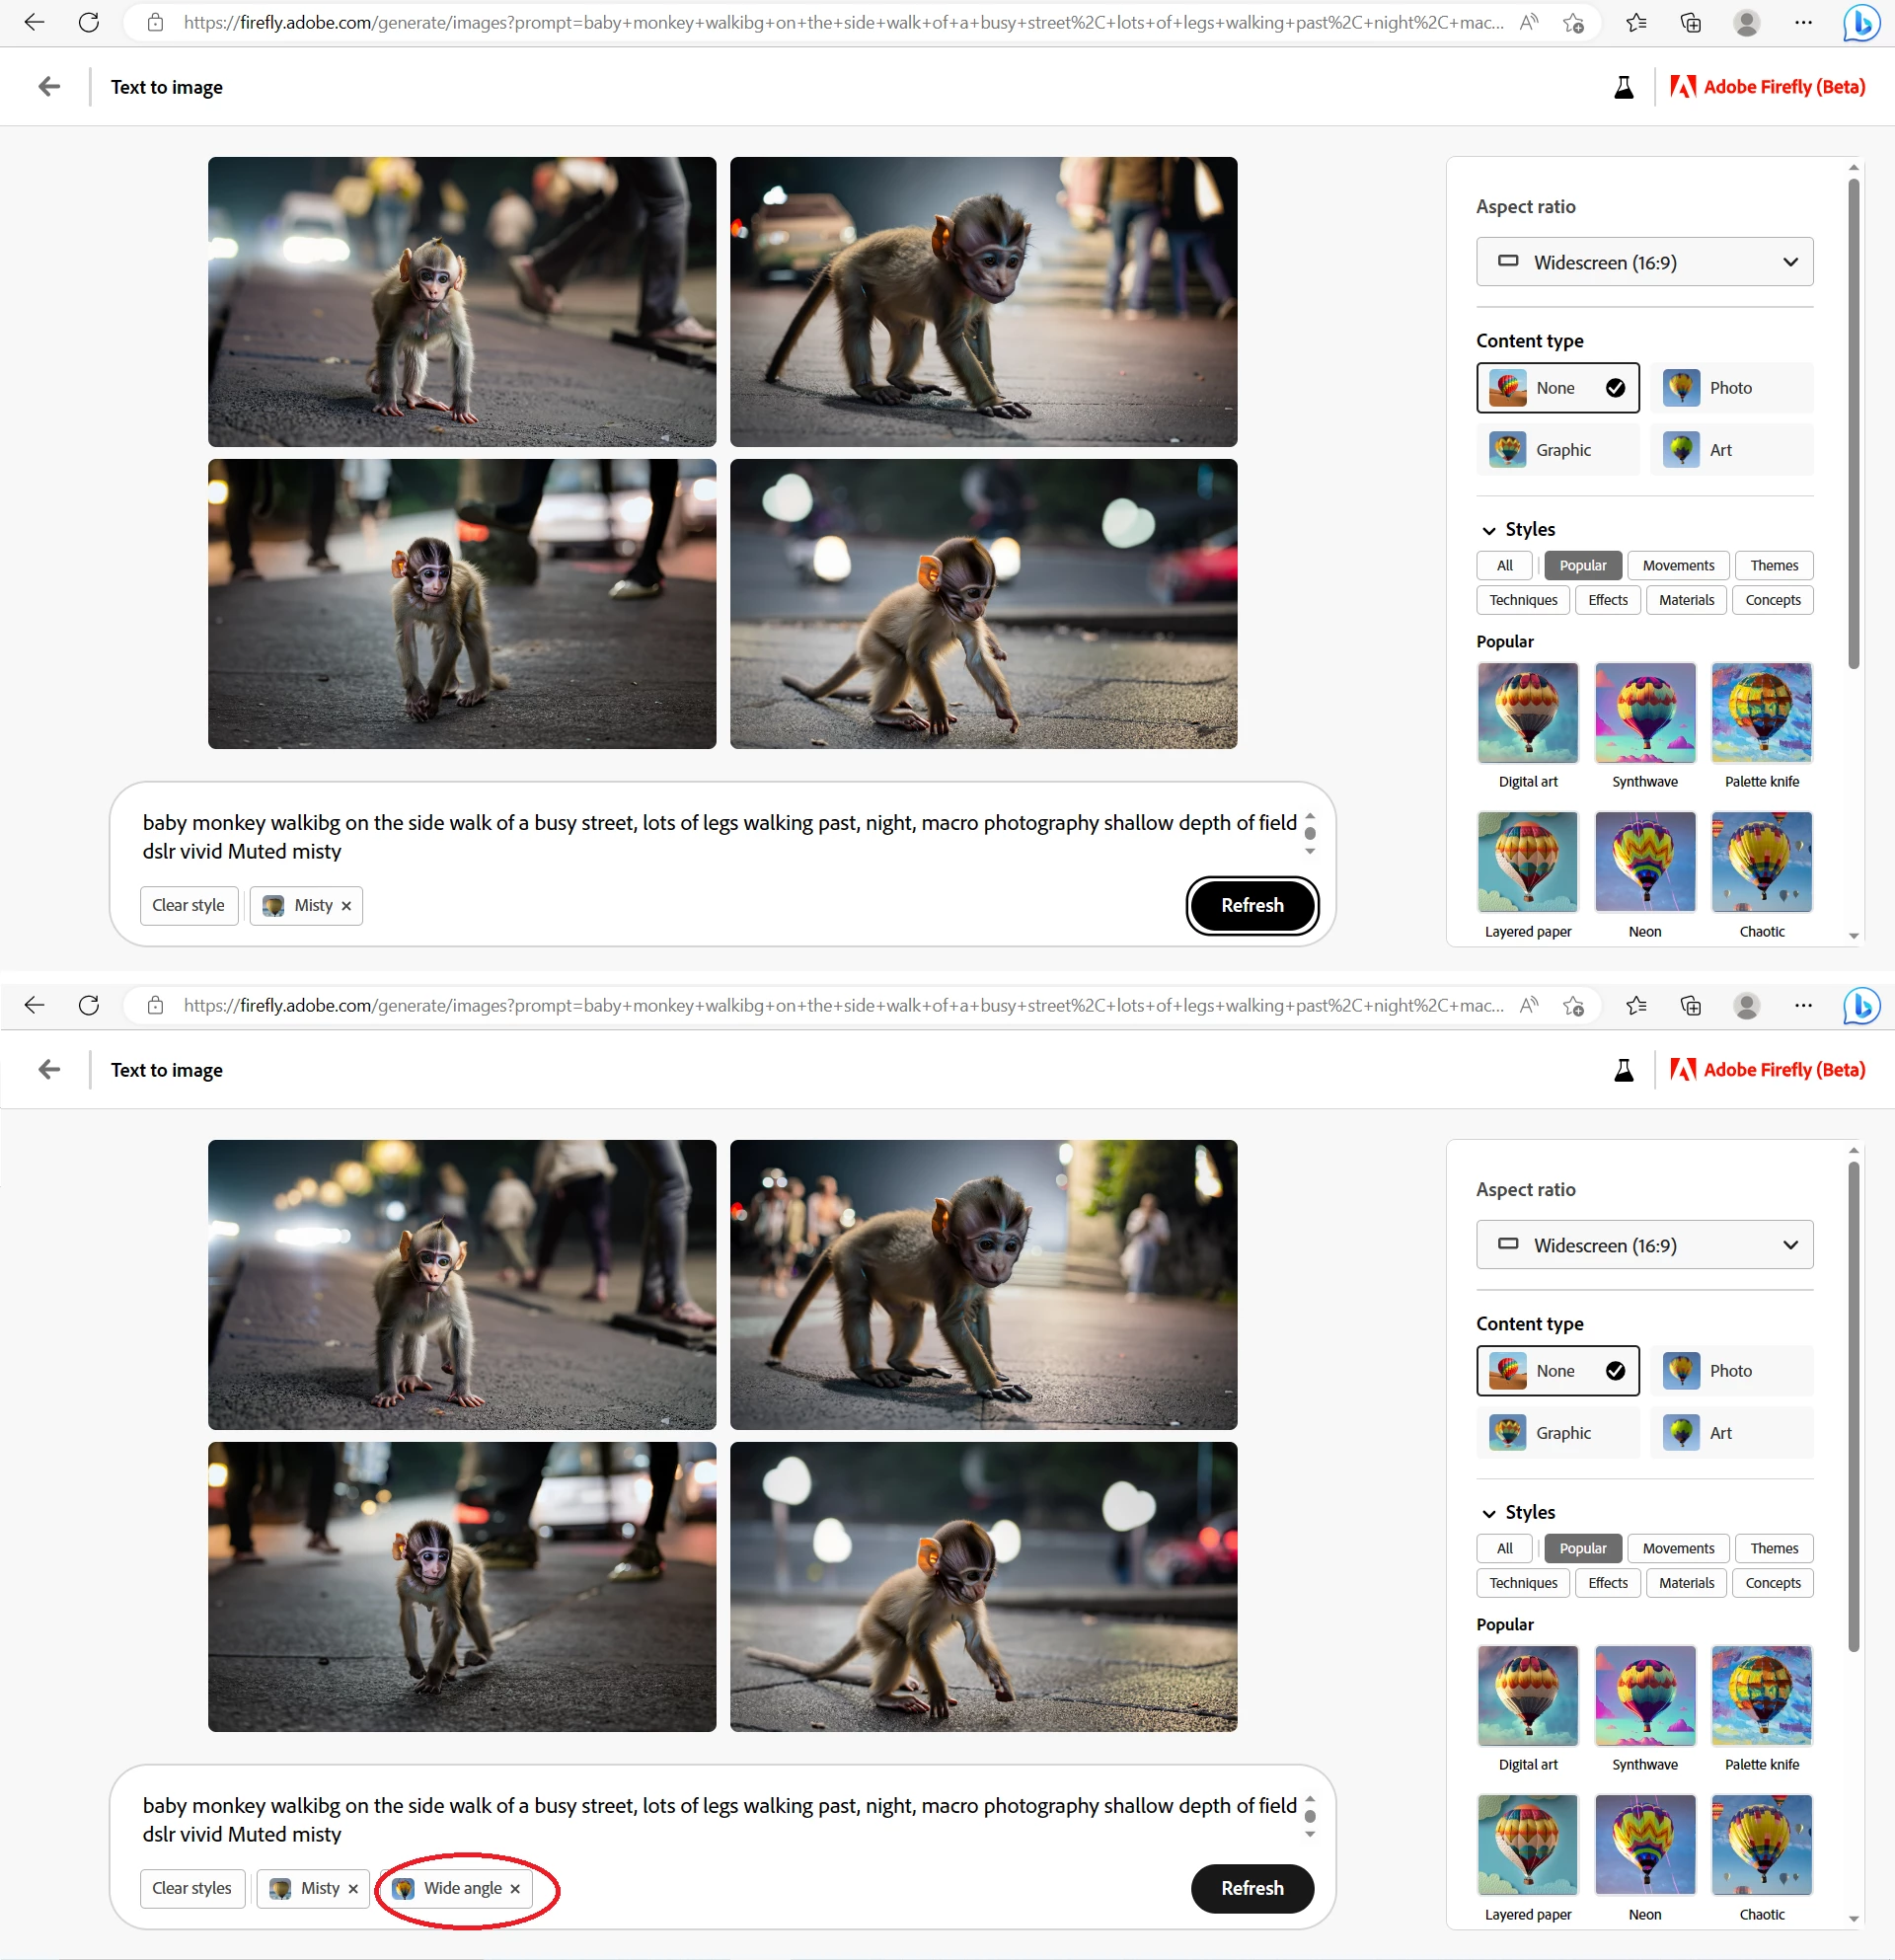Switch to Movements styles tab in upper window
This screenshot has width=1895, height=1960.
click(1678, 566)
